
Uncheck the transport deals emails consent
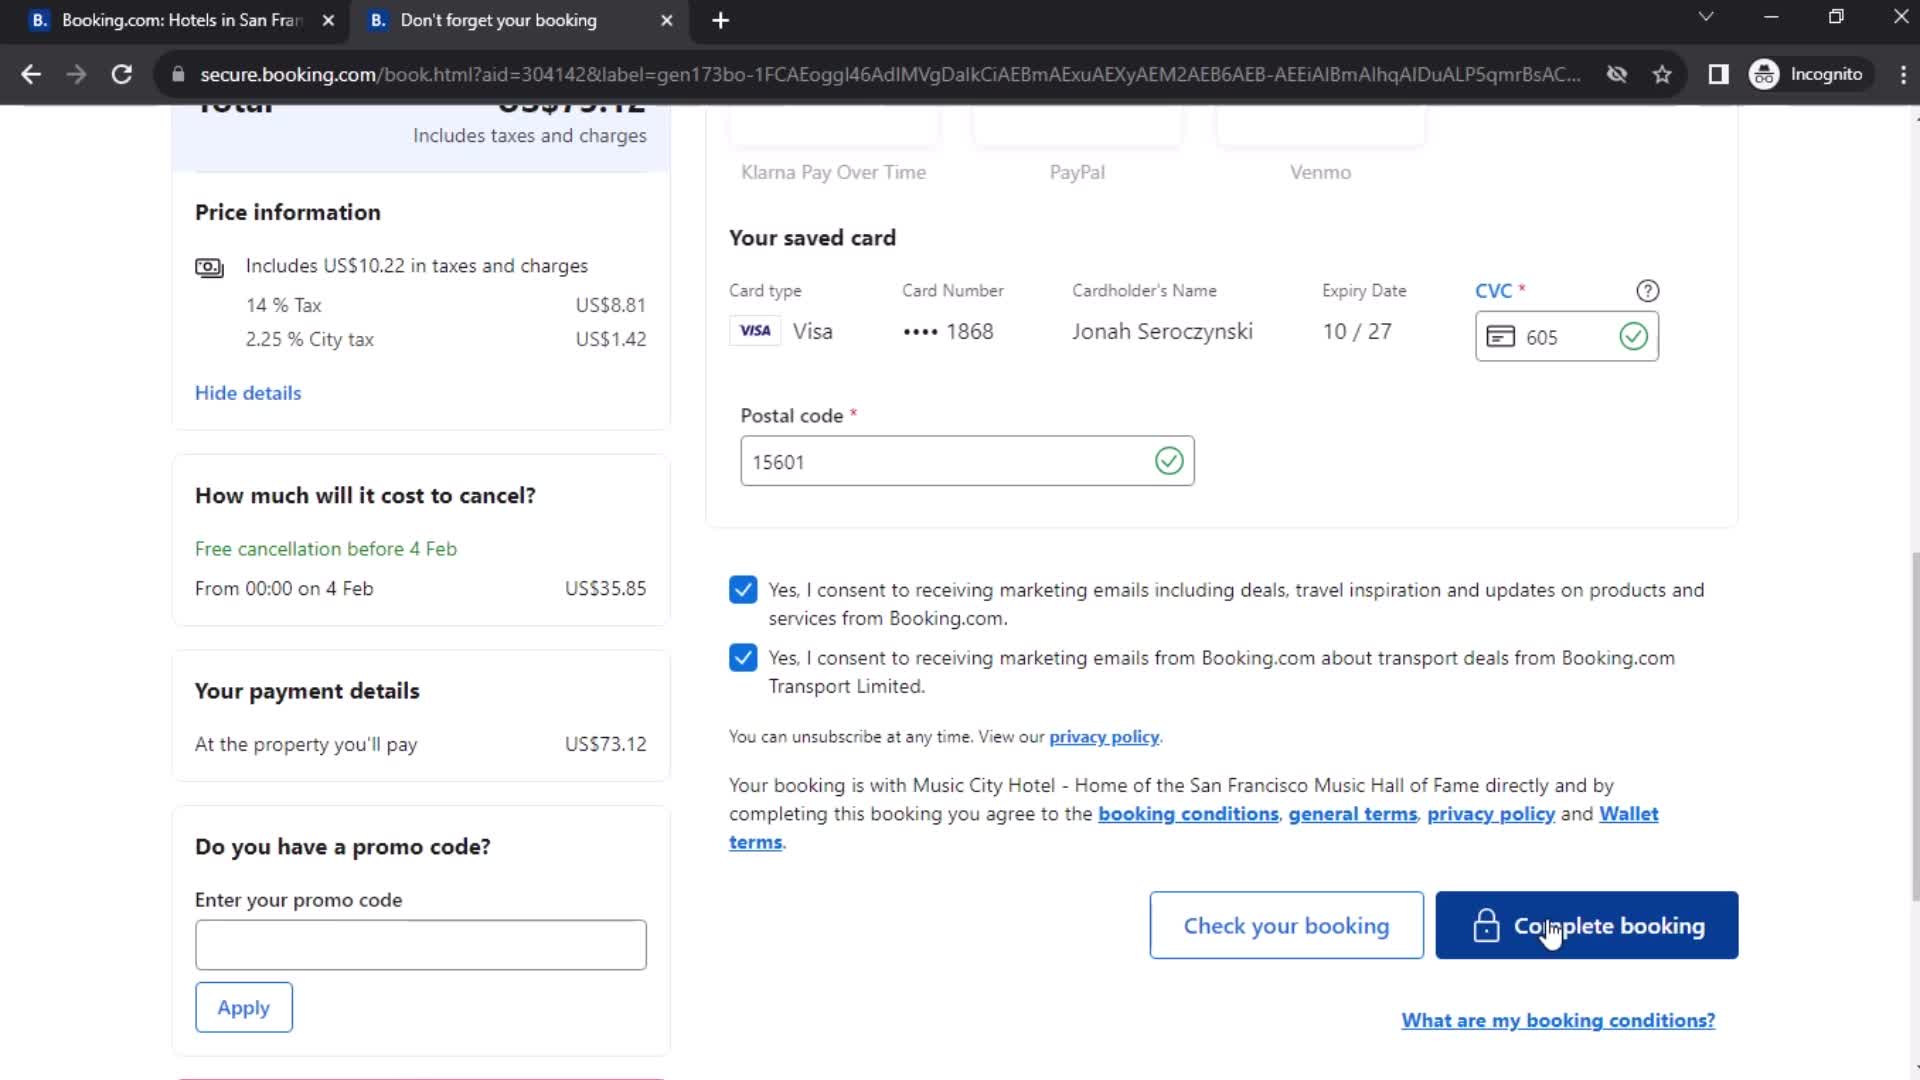(x=743, y=658)
